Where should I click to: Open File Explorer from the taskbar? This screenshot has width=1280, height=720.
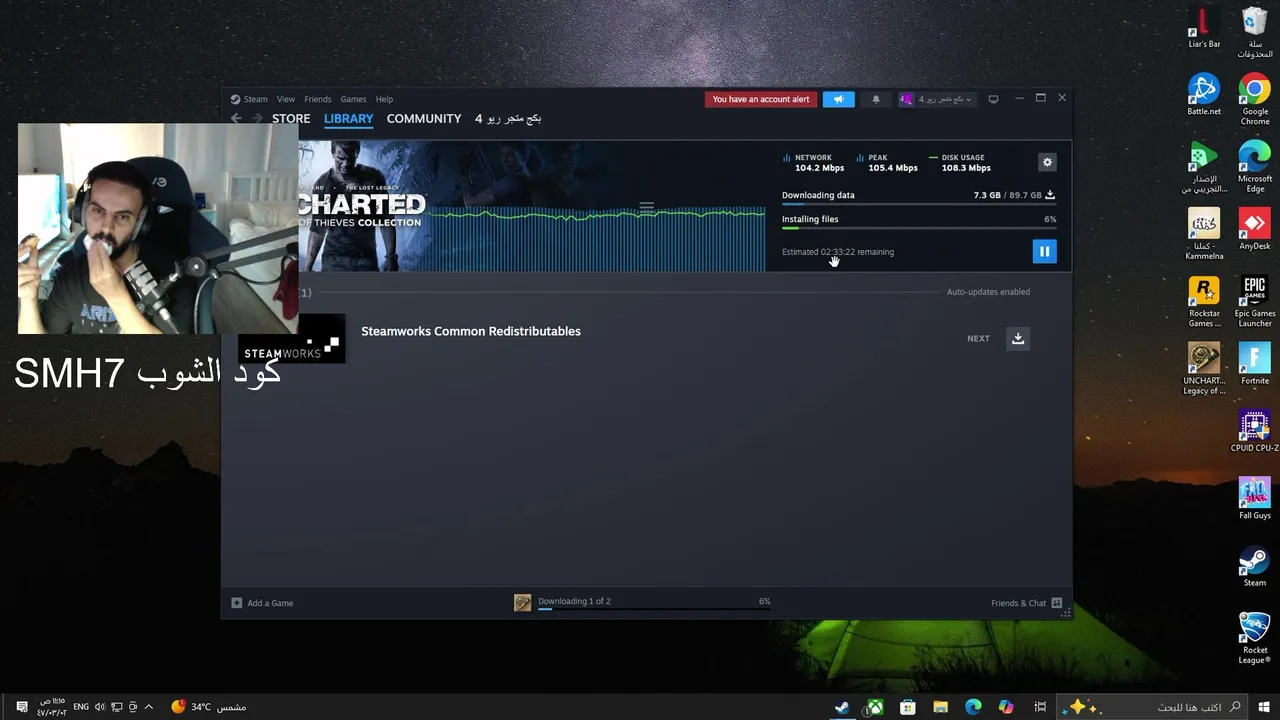pos(940,707)
